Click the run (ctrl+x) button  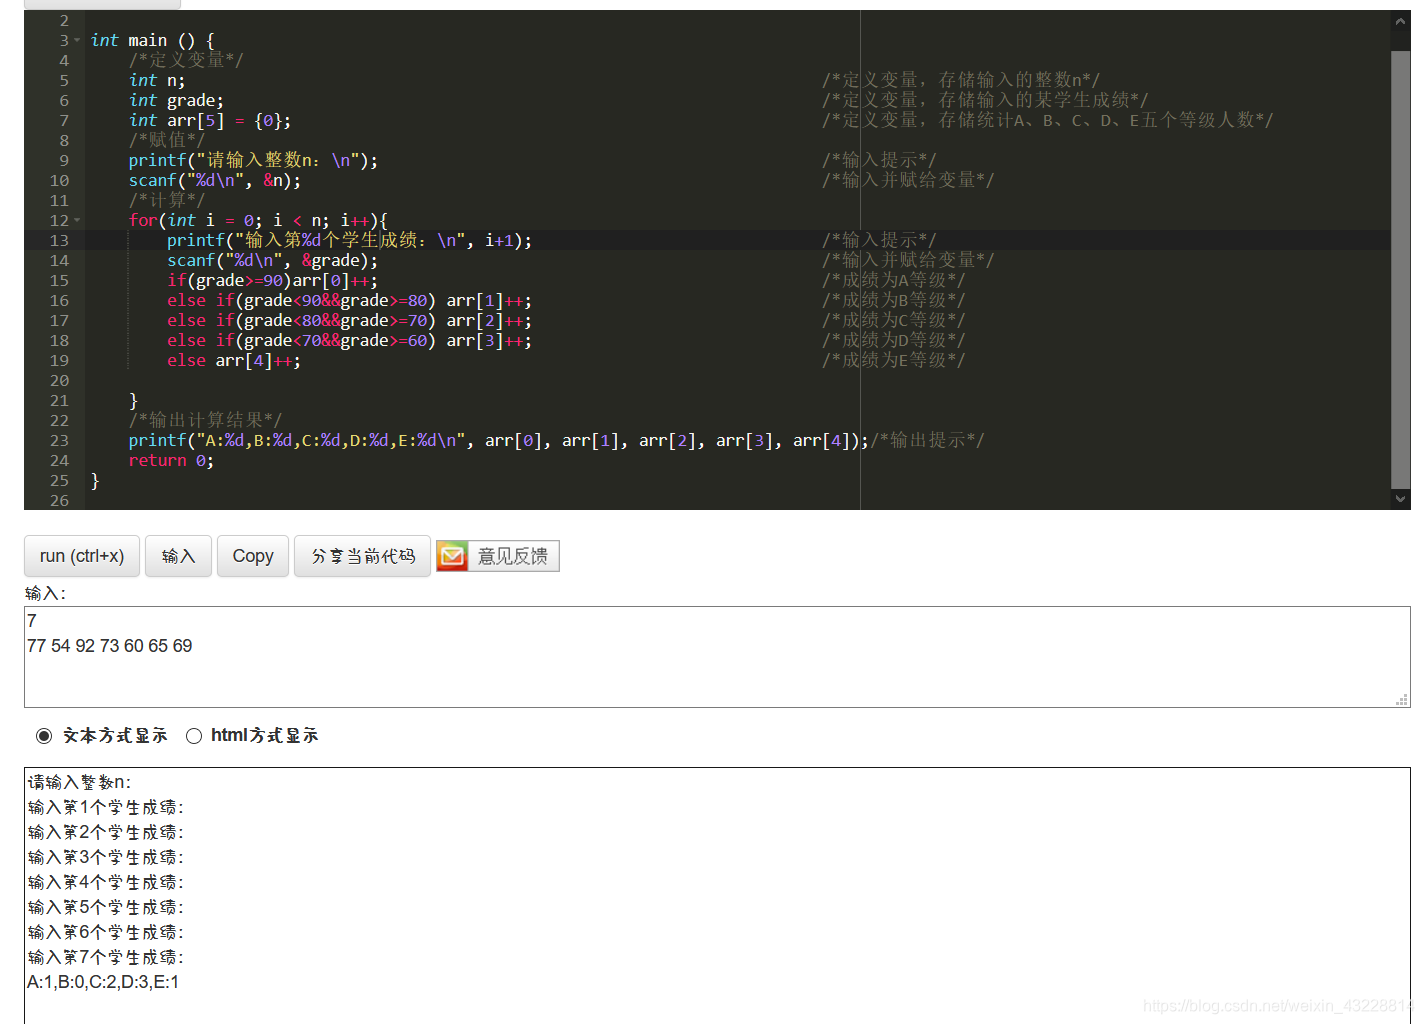tap(82, 556)
